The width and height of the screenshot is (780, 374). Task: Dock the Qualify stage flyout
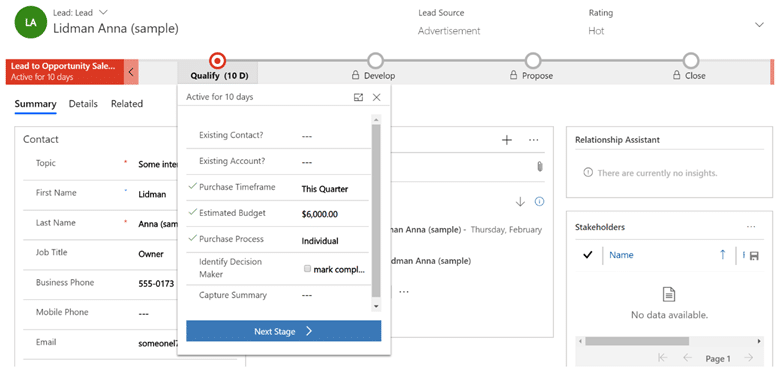click(358, 97)
